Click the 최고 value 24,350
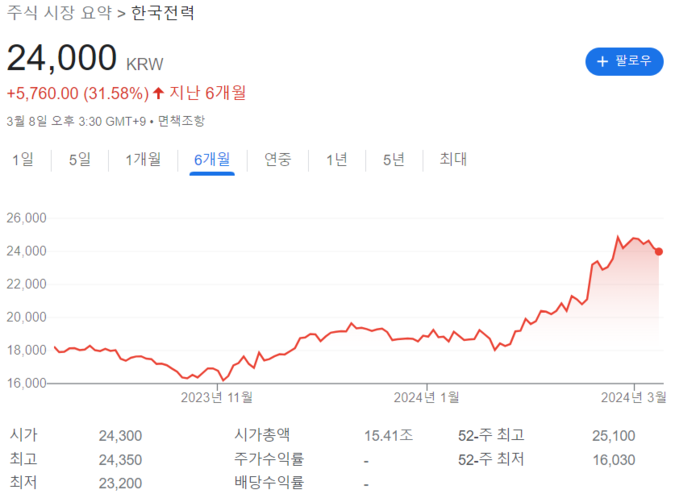Viewport: 700px width, 498px height. point(121,460)
